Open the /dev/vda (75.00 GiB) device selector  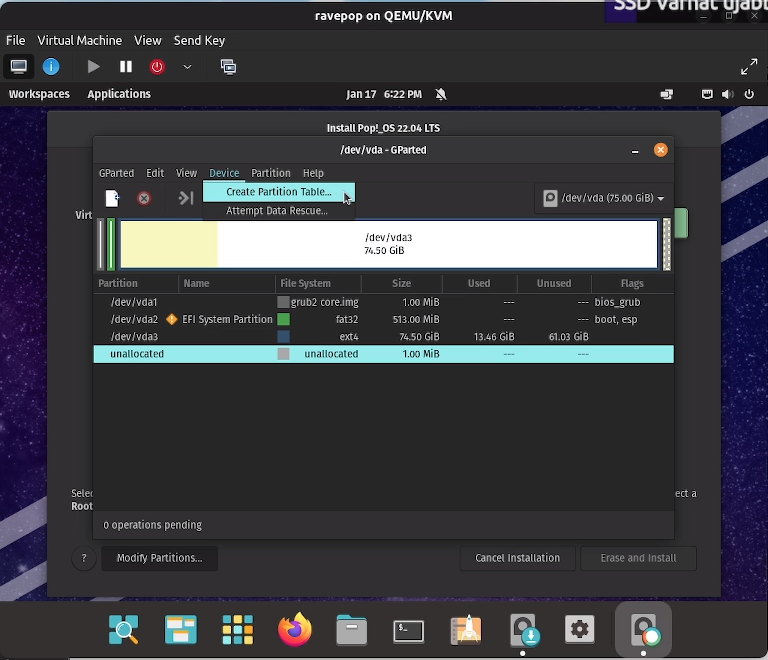pos(603,198)
